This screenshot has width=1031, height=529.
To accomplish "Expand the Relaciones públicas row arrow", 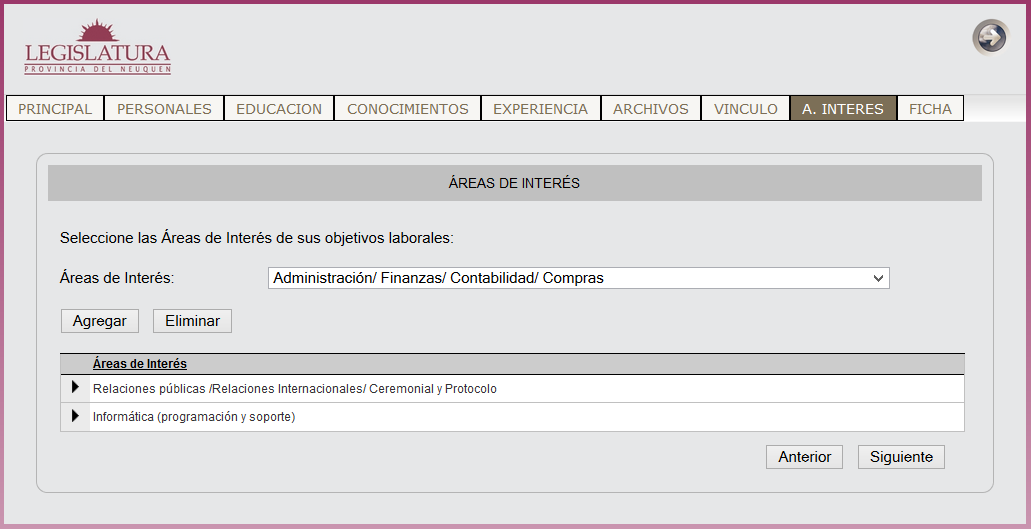I will pyautogui.click(x=75, y=388).
